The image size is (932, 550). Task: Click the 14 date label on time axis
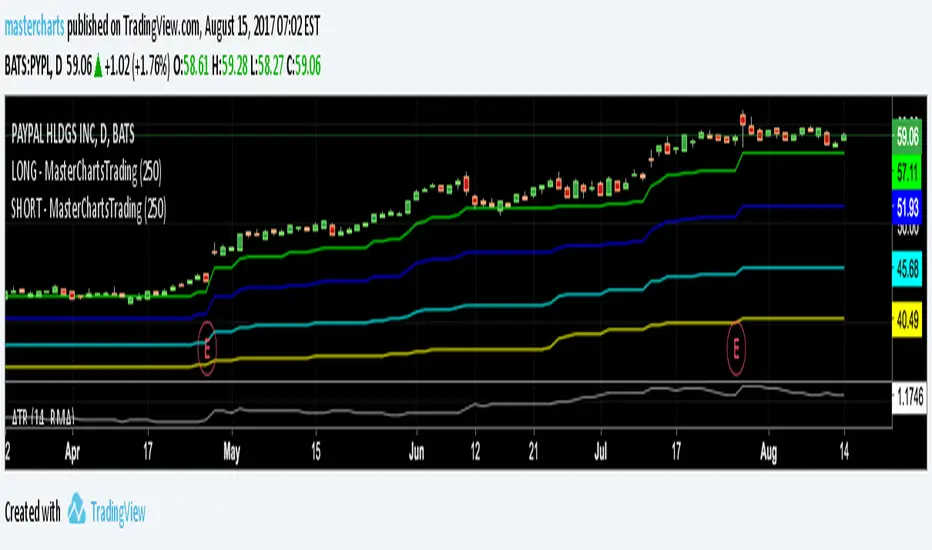click(844, 452)
